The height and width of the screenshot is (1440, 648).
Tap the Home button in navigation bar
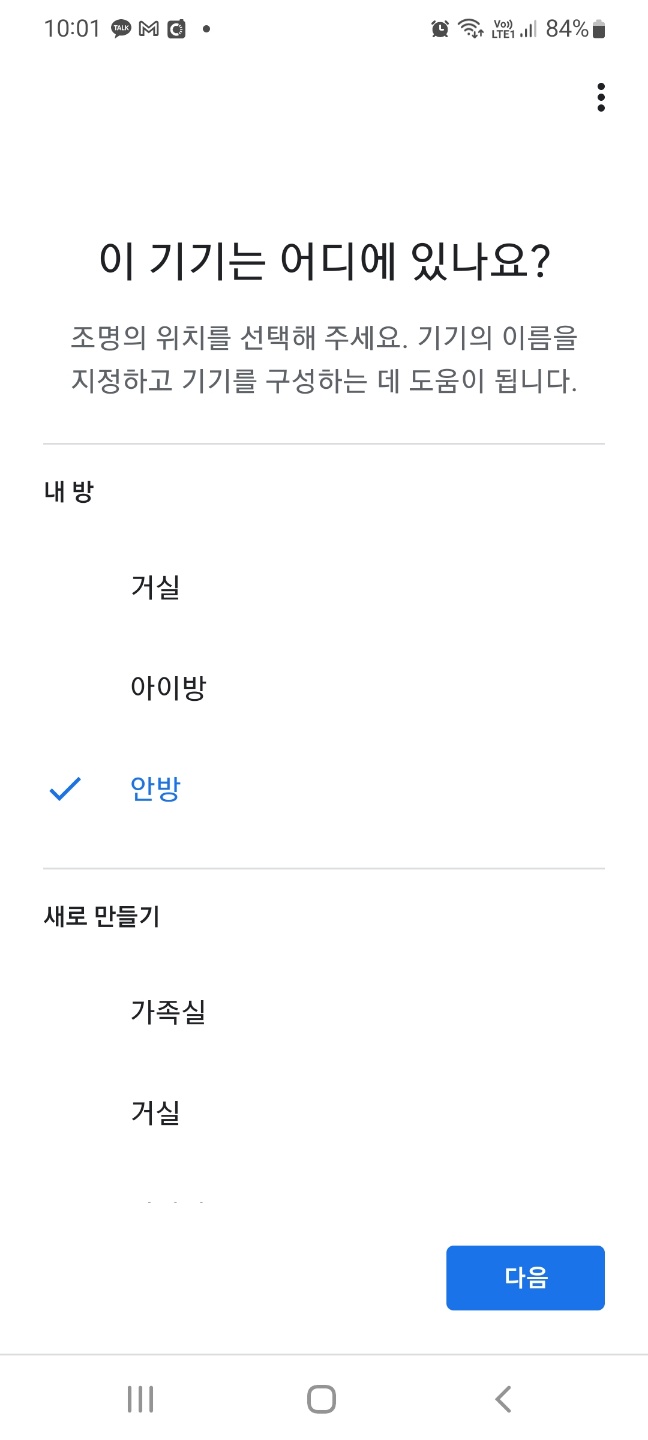pos(320,1400)
